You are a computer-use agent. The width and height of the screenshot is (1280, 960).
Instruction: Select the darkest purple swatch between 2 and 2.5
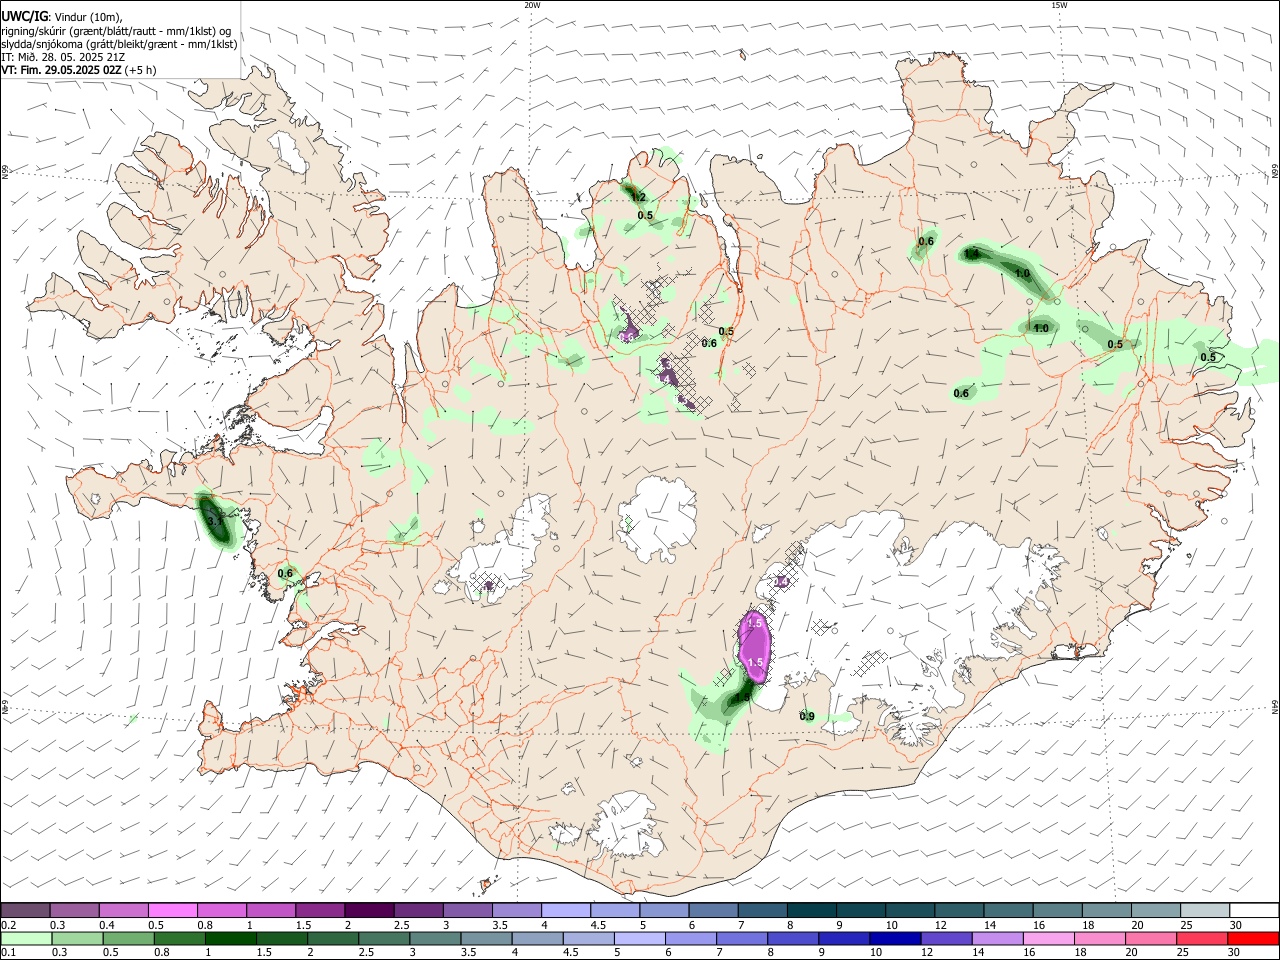(369, 911)
